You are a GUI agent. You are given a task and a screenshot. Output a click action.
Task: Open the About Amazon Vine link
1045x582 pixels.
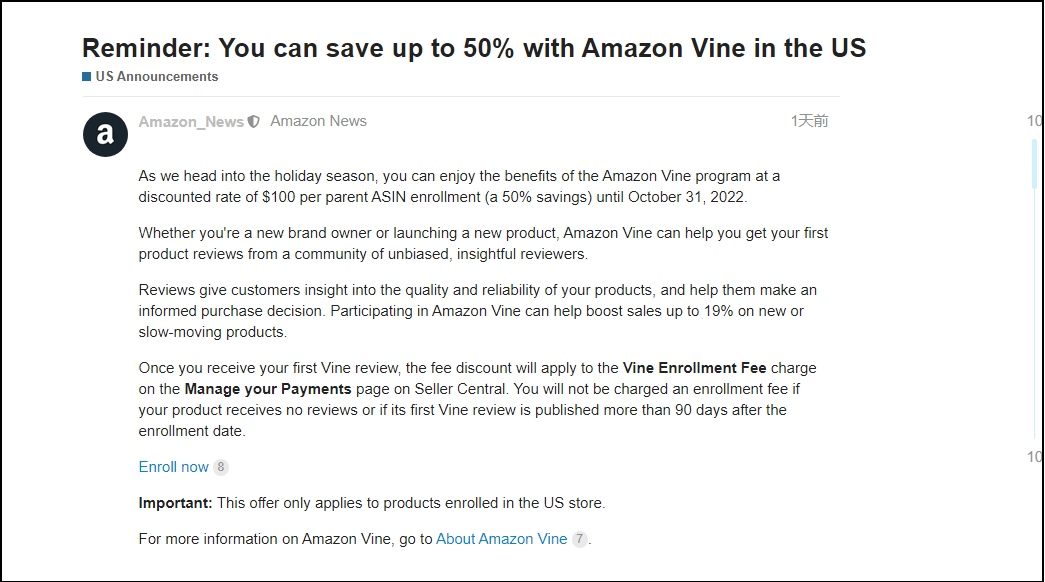[x=501, y=539]
